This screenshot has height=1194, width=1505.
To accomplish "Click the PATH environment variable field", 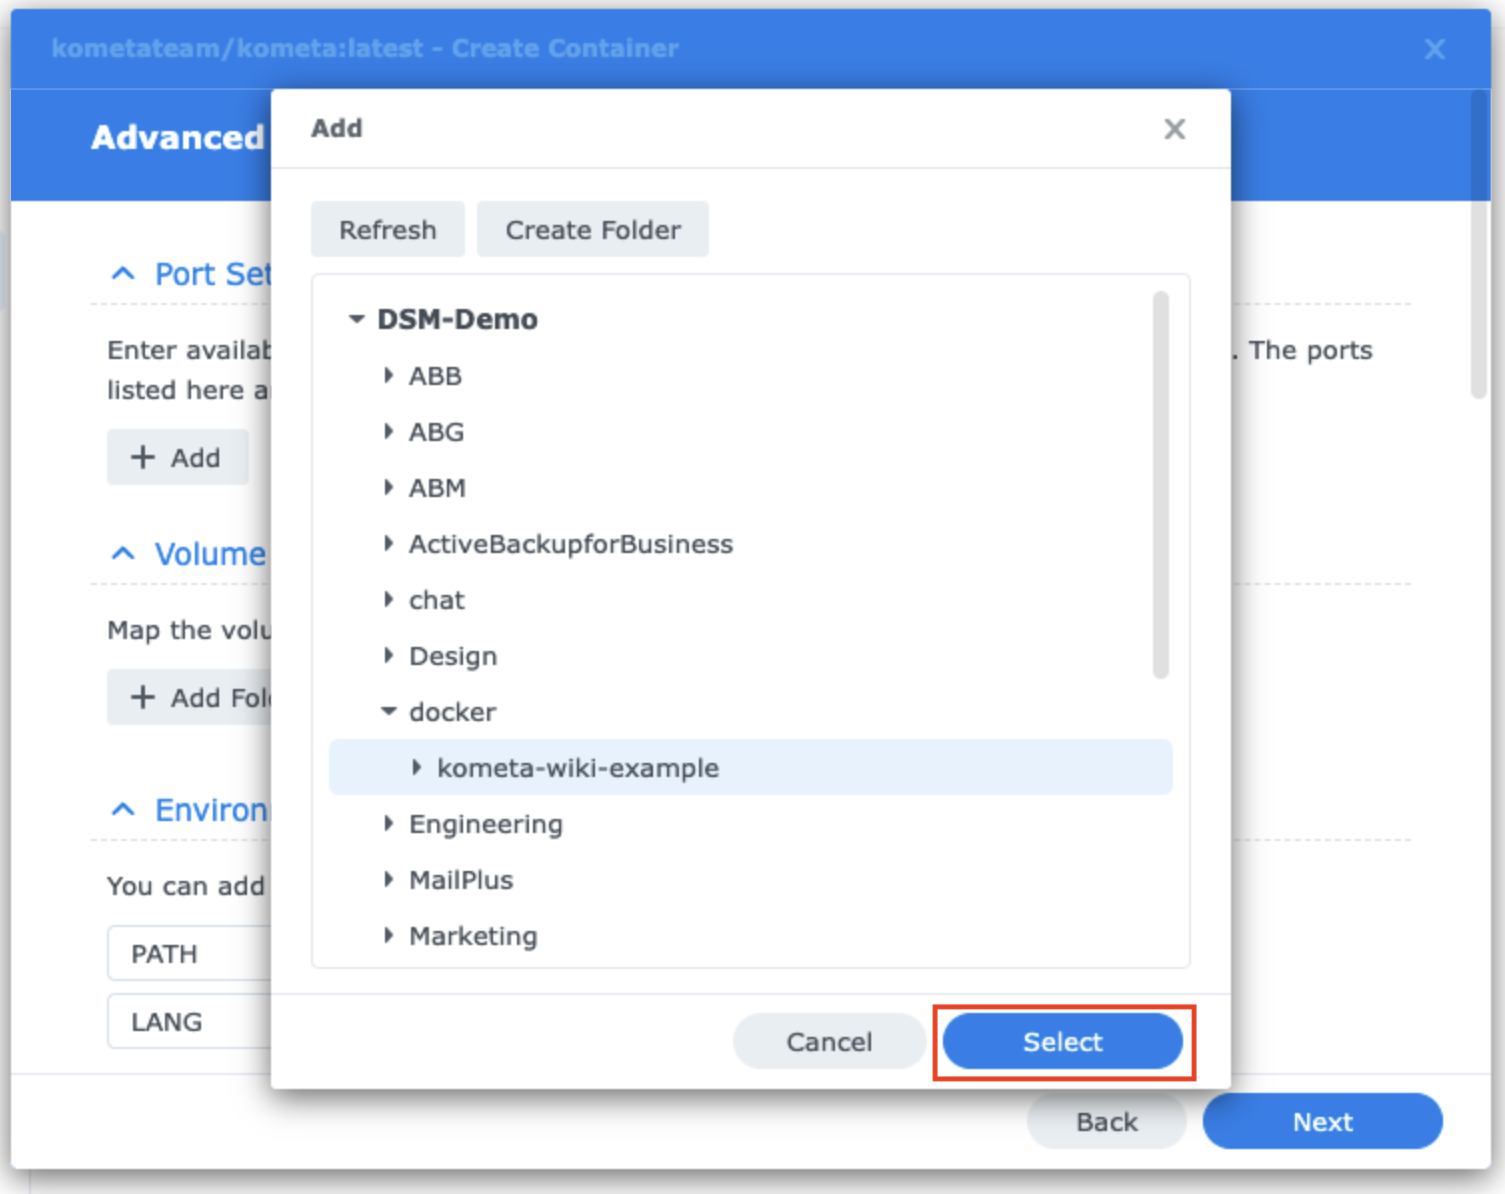I will (x=190, y=953).
